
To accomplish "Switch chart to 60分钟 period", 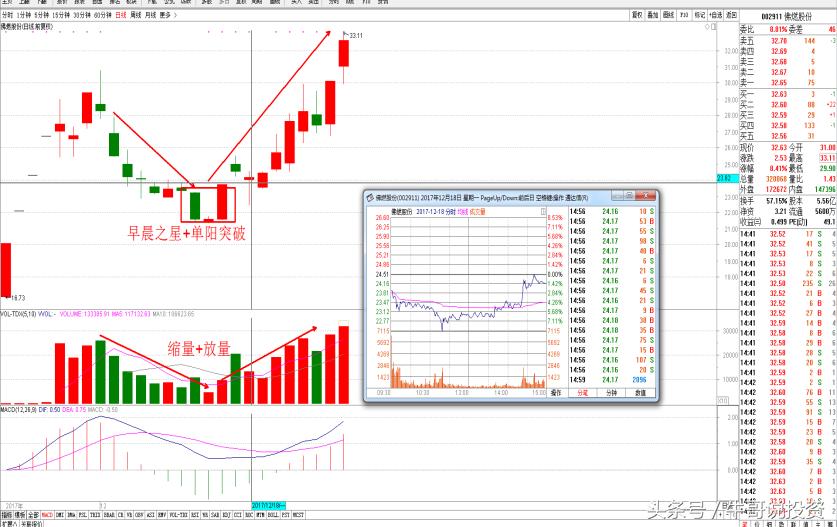I will coord(102,15).
